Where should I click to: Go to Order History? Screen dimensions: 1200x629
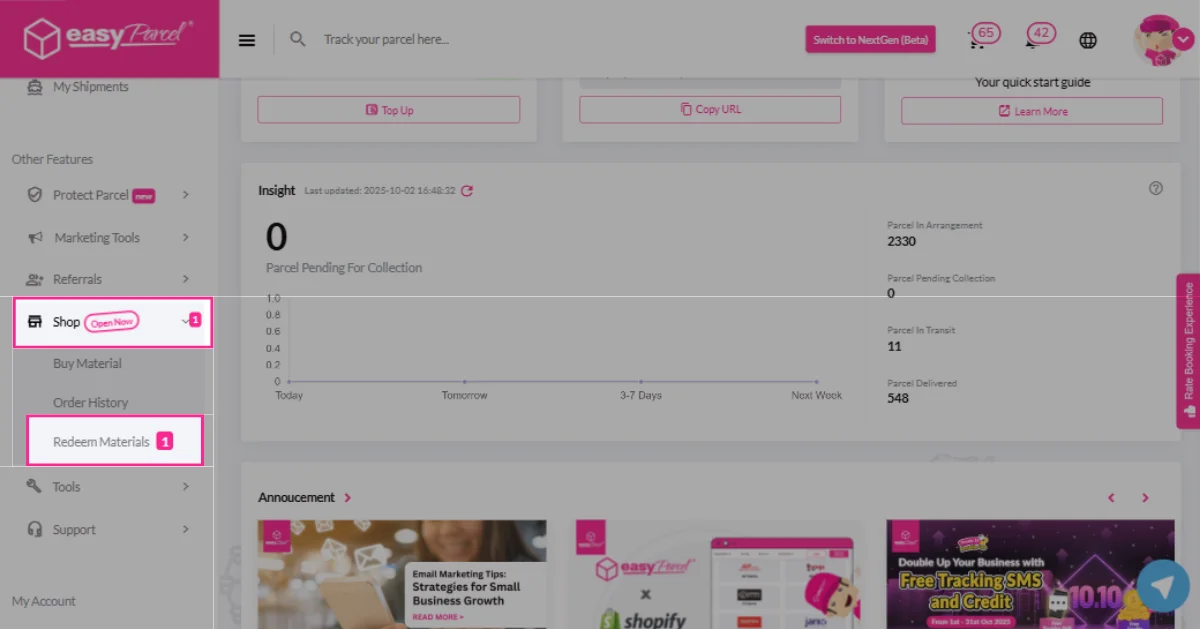tap(91, 402)
